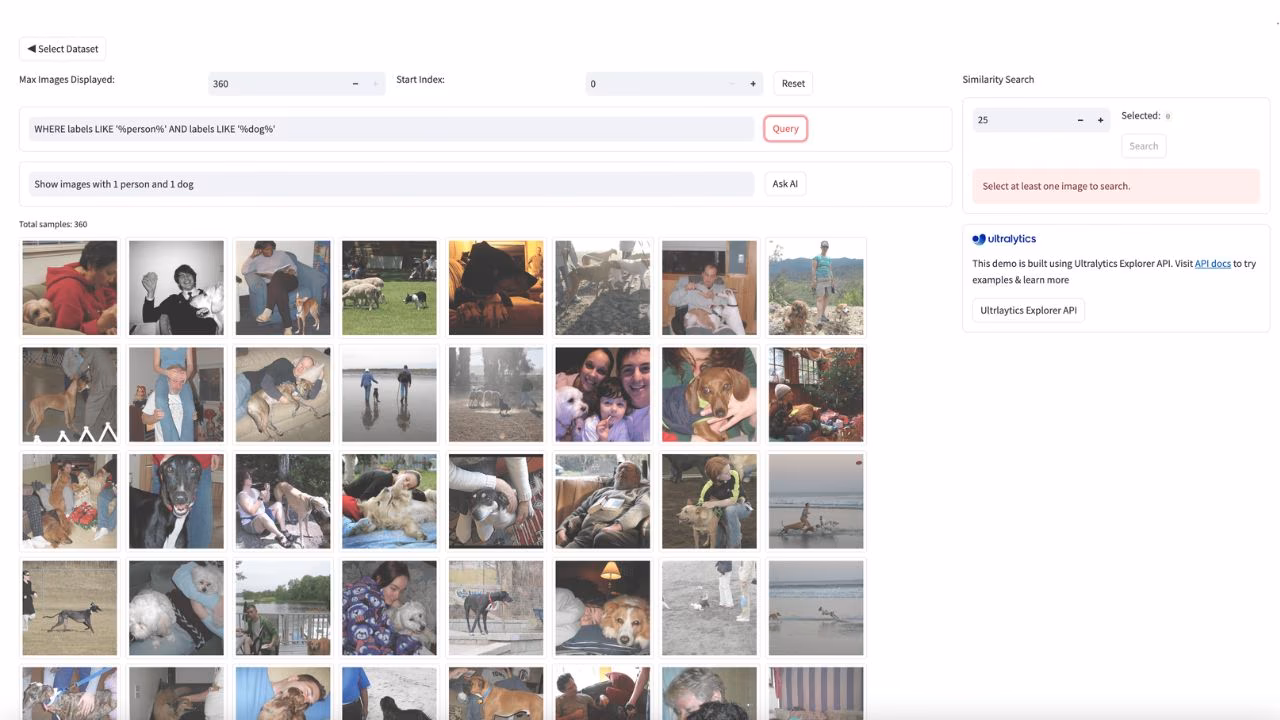Select thumbnail of man sleeping on brown couch
The width and height of the screenshot is (1280, 720).
point(603,501)
